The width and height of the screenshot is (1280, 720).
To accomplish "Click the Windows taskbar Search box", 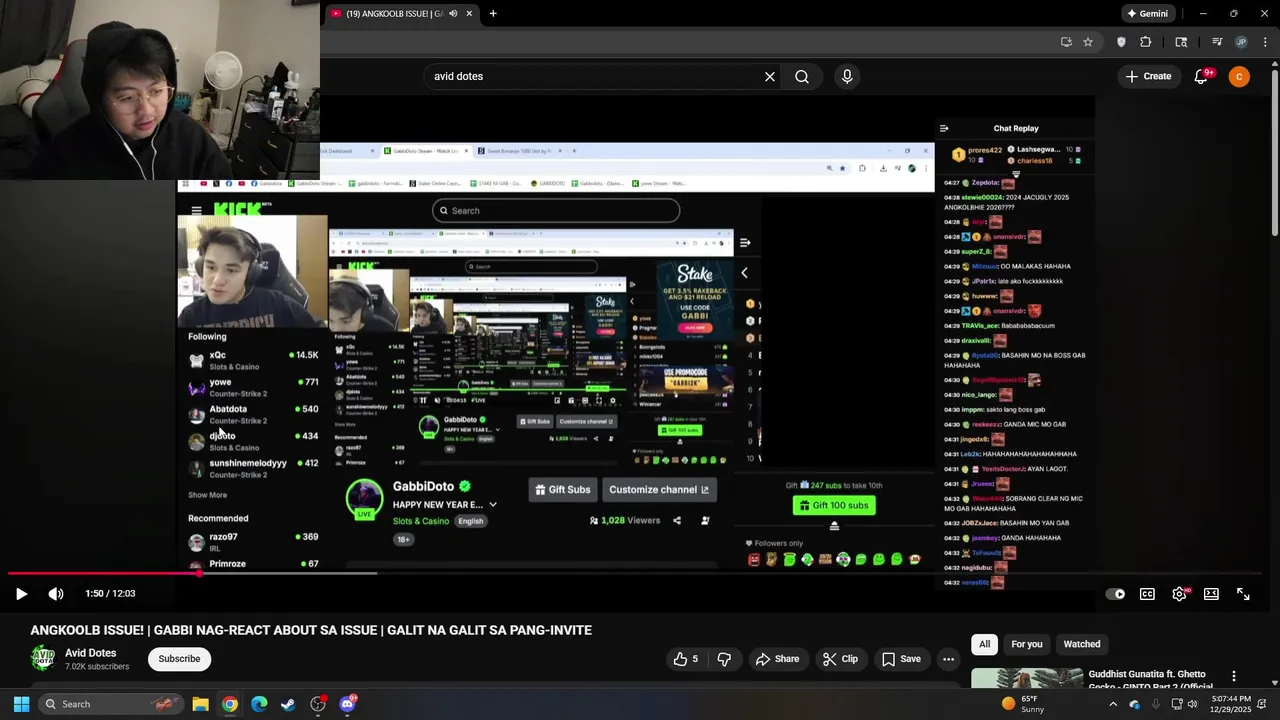I will click(x=110, y=704).
